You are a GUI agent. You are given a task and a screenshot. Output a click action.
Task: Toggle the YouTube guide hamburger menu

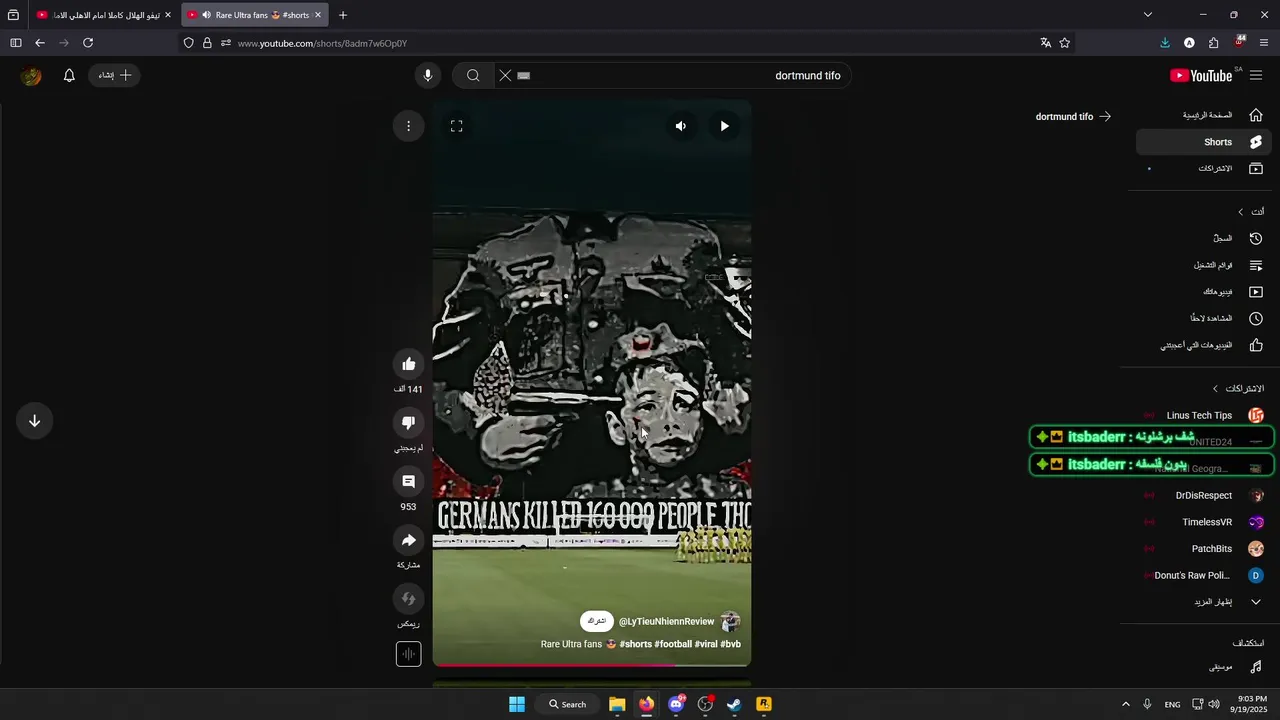[x=1256, y=76]
